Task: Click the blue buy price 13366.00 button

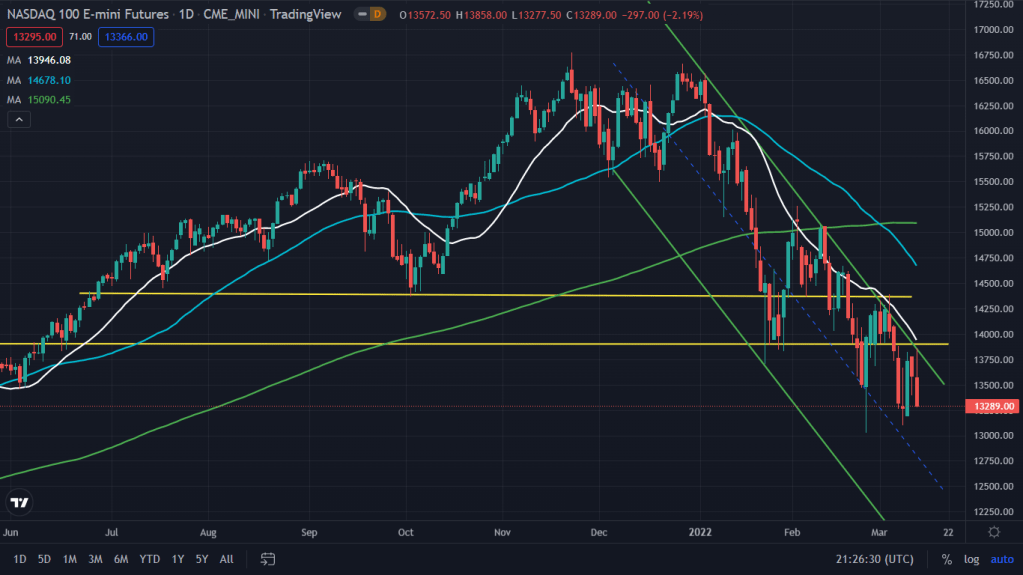Action: click(127, 37)
